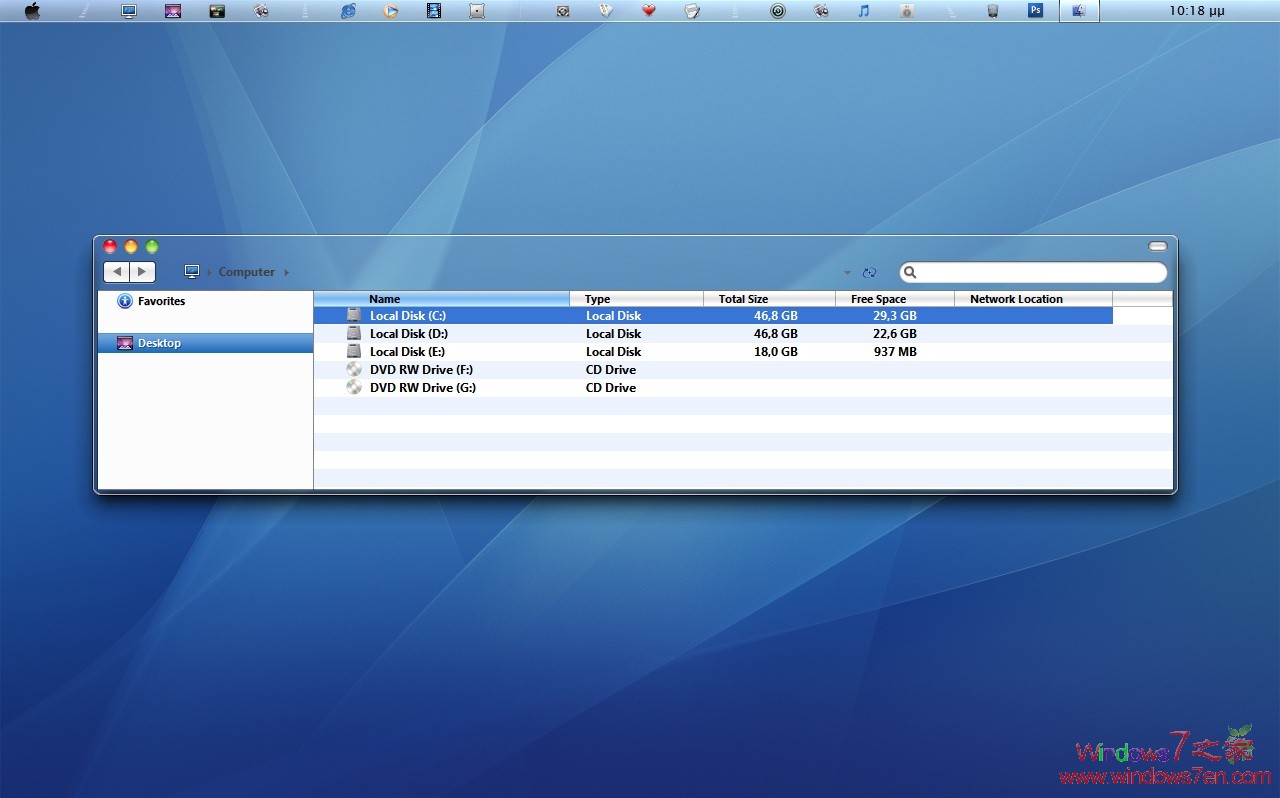Click the display monitor icon in the menu bar

[128, 10]
